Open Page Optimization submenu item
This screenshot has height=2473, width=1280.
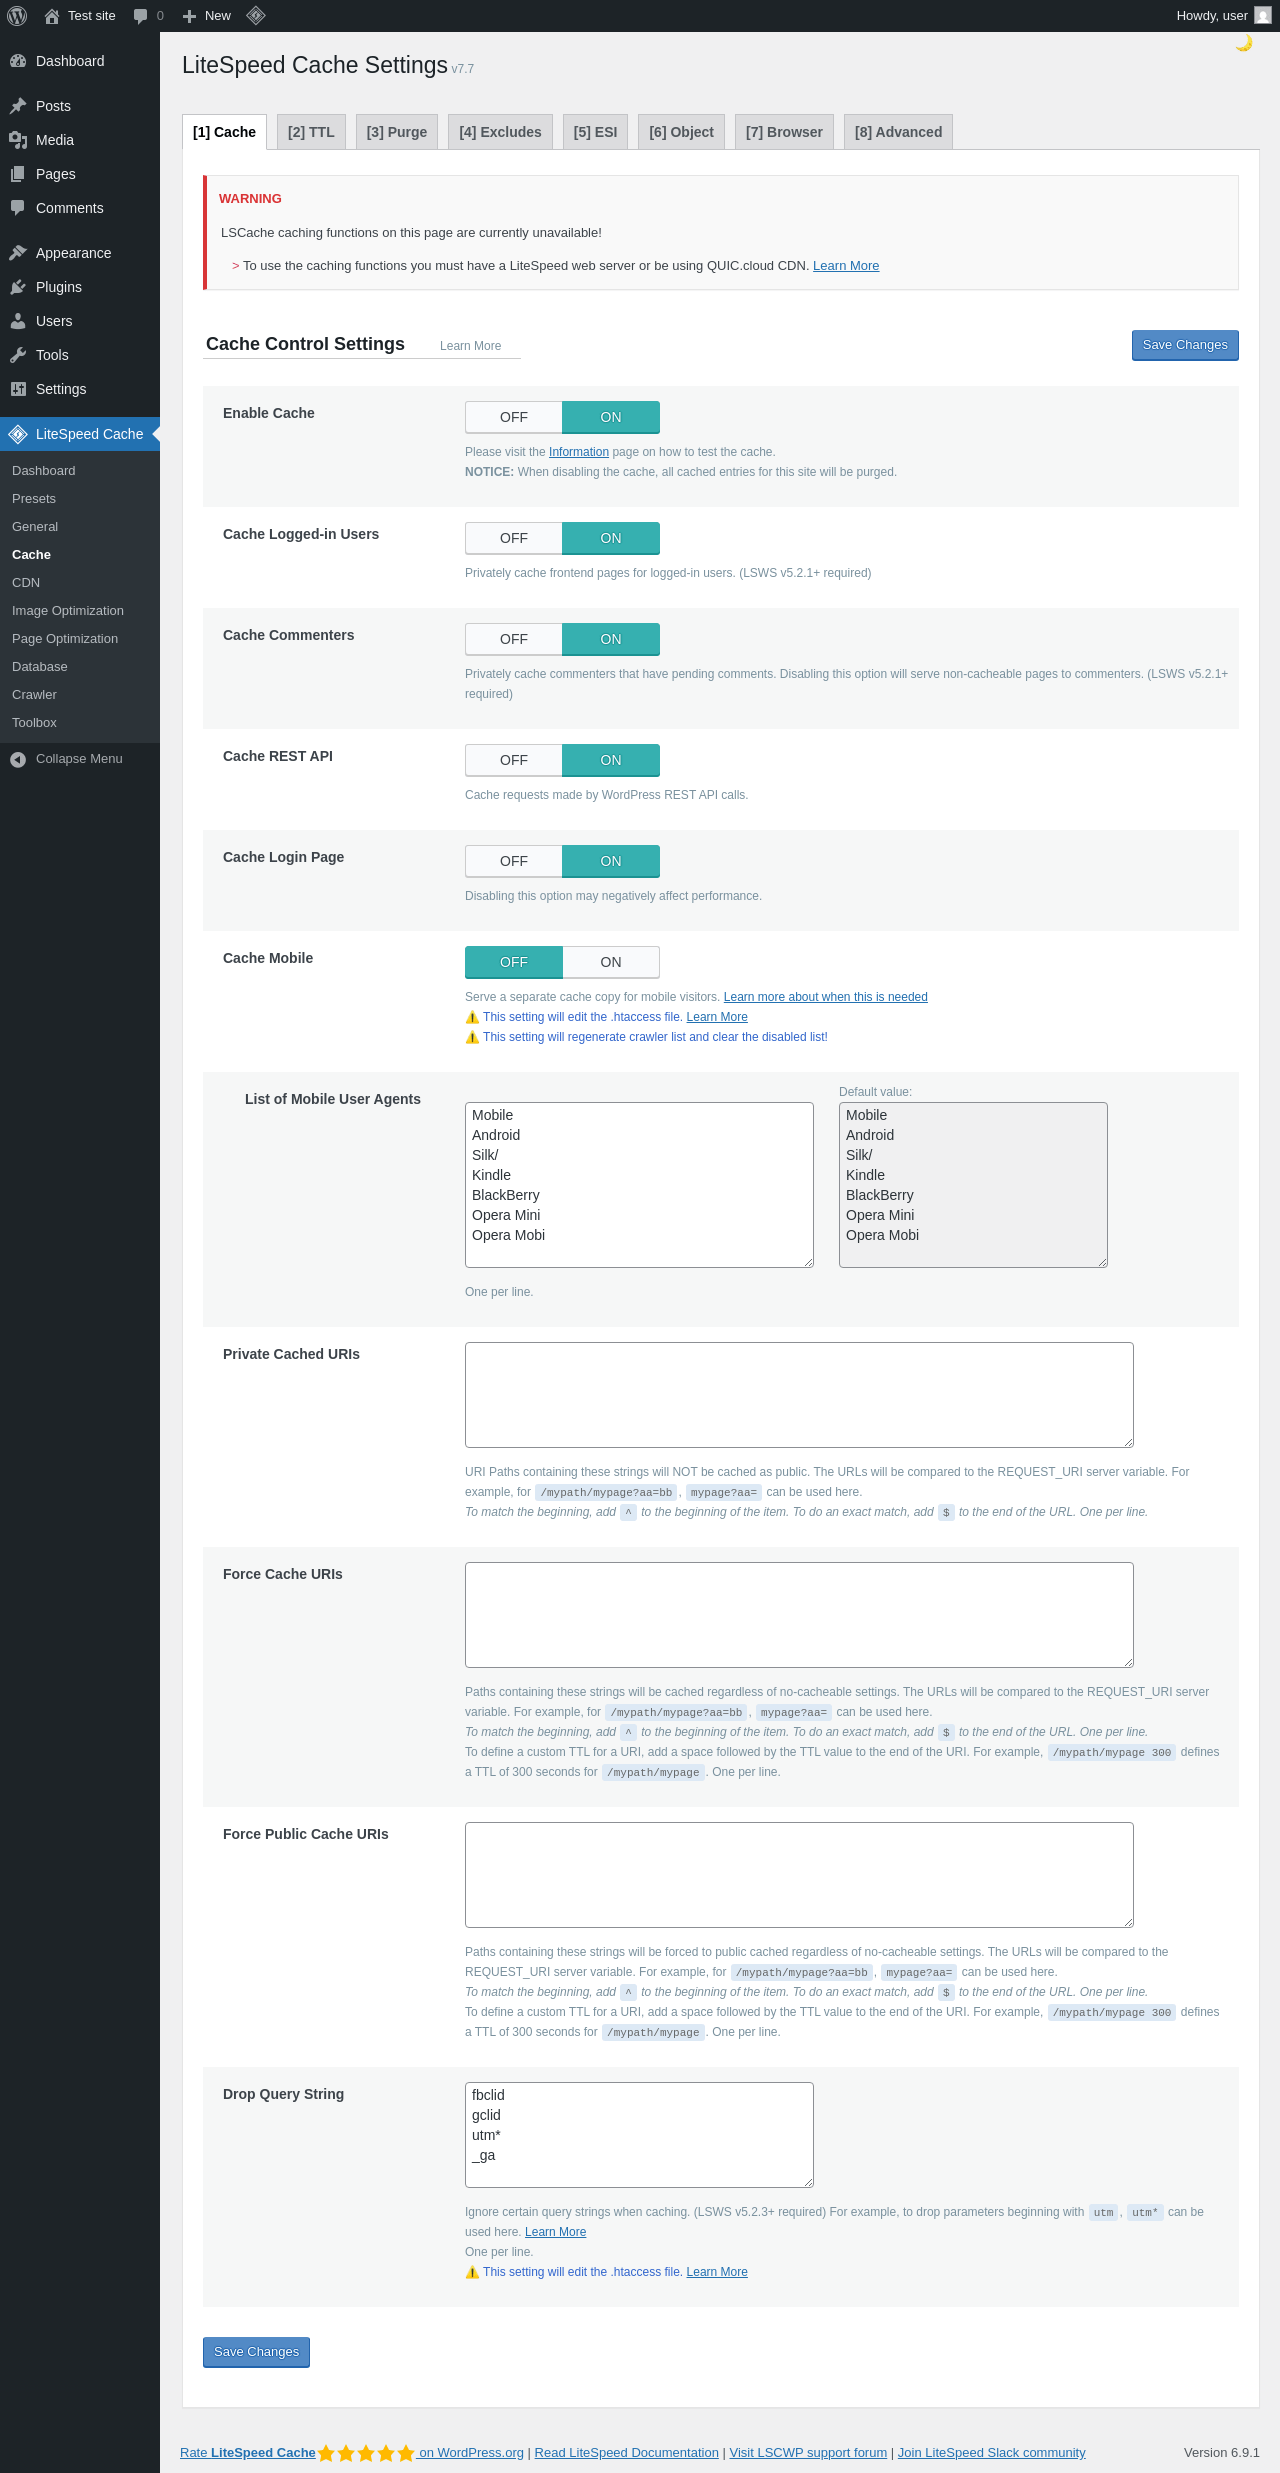click(65, 639)
